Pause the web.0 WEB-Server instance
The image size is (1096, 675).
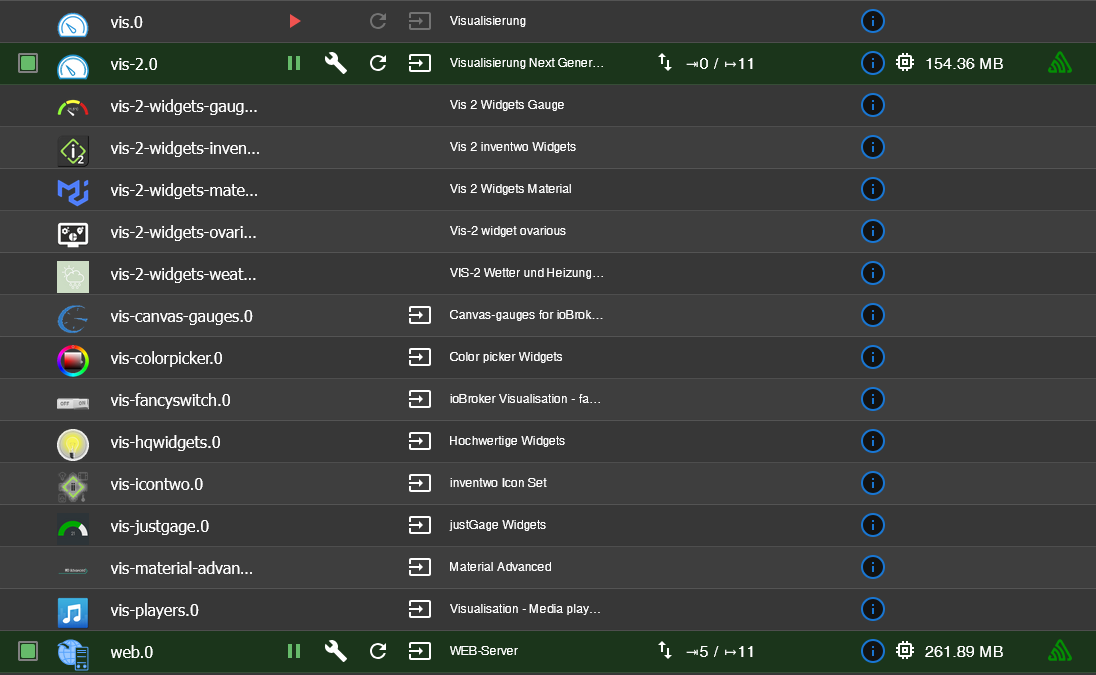[x=294, y=650]
